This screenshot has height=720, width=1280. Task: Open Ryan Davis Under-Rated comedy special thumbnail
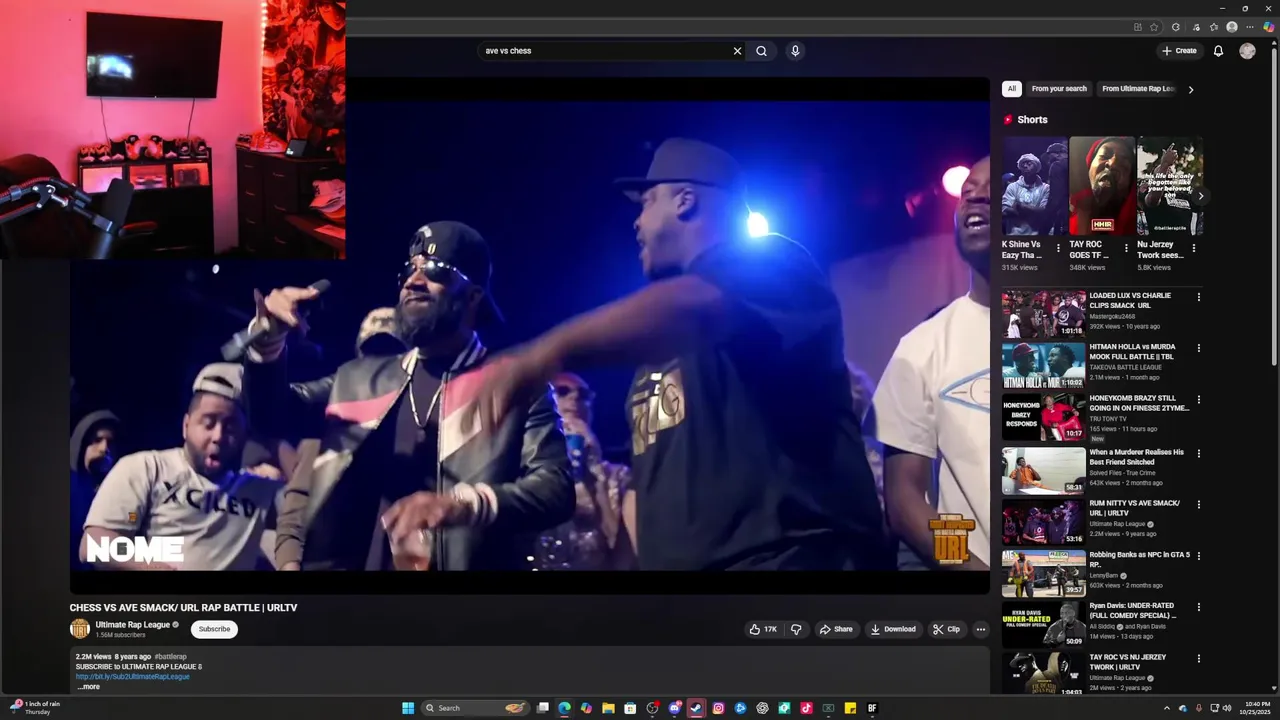coord(1043,624)
